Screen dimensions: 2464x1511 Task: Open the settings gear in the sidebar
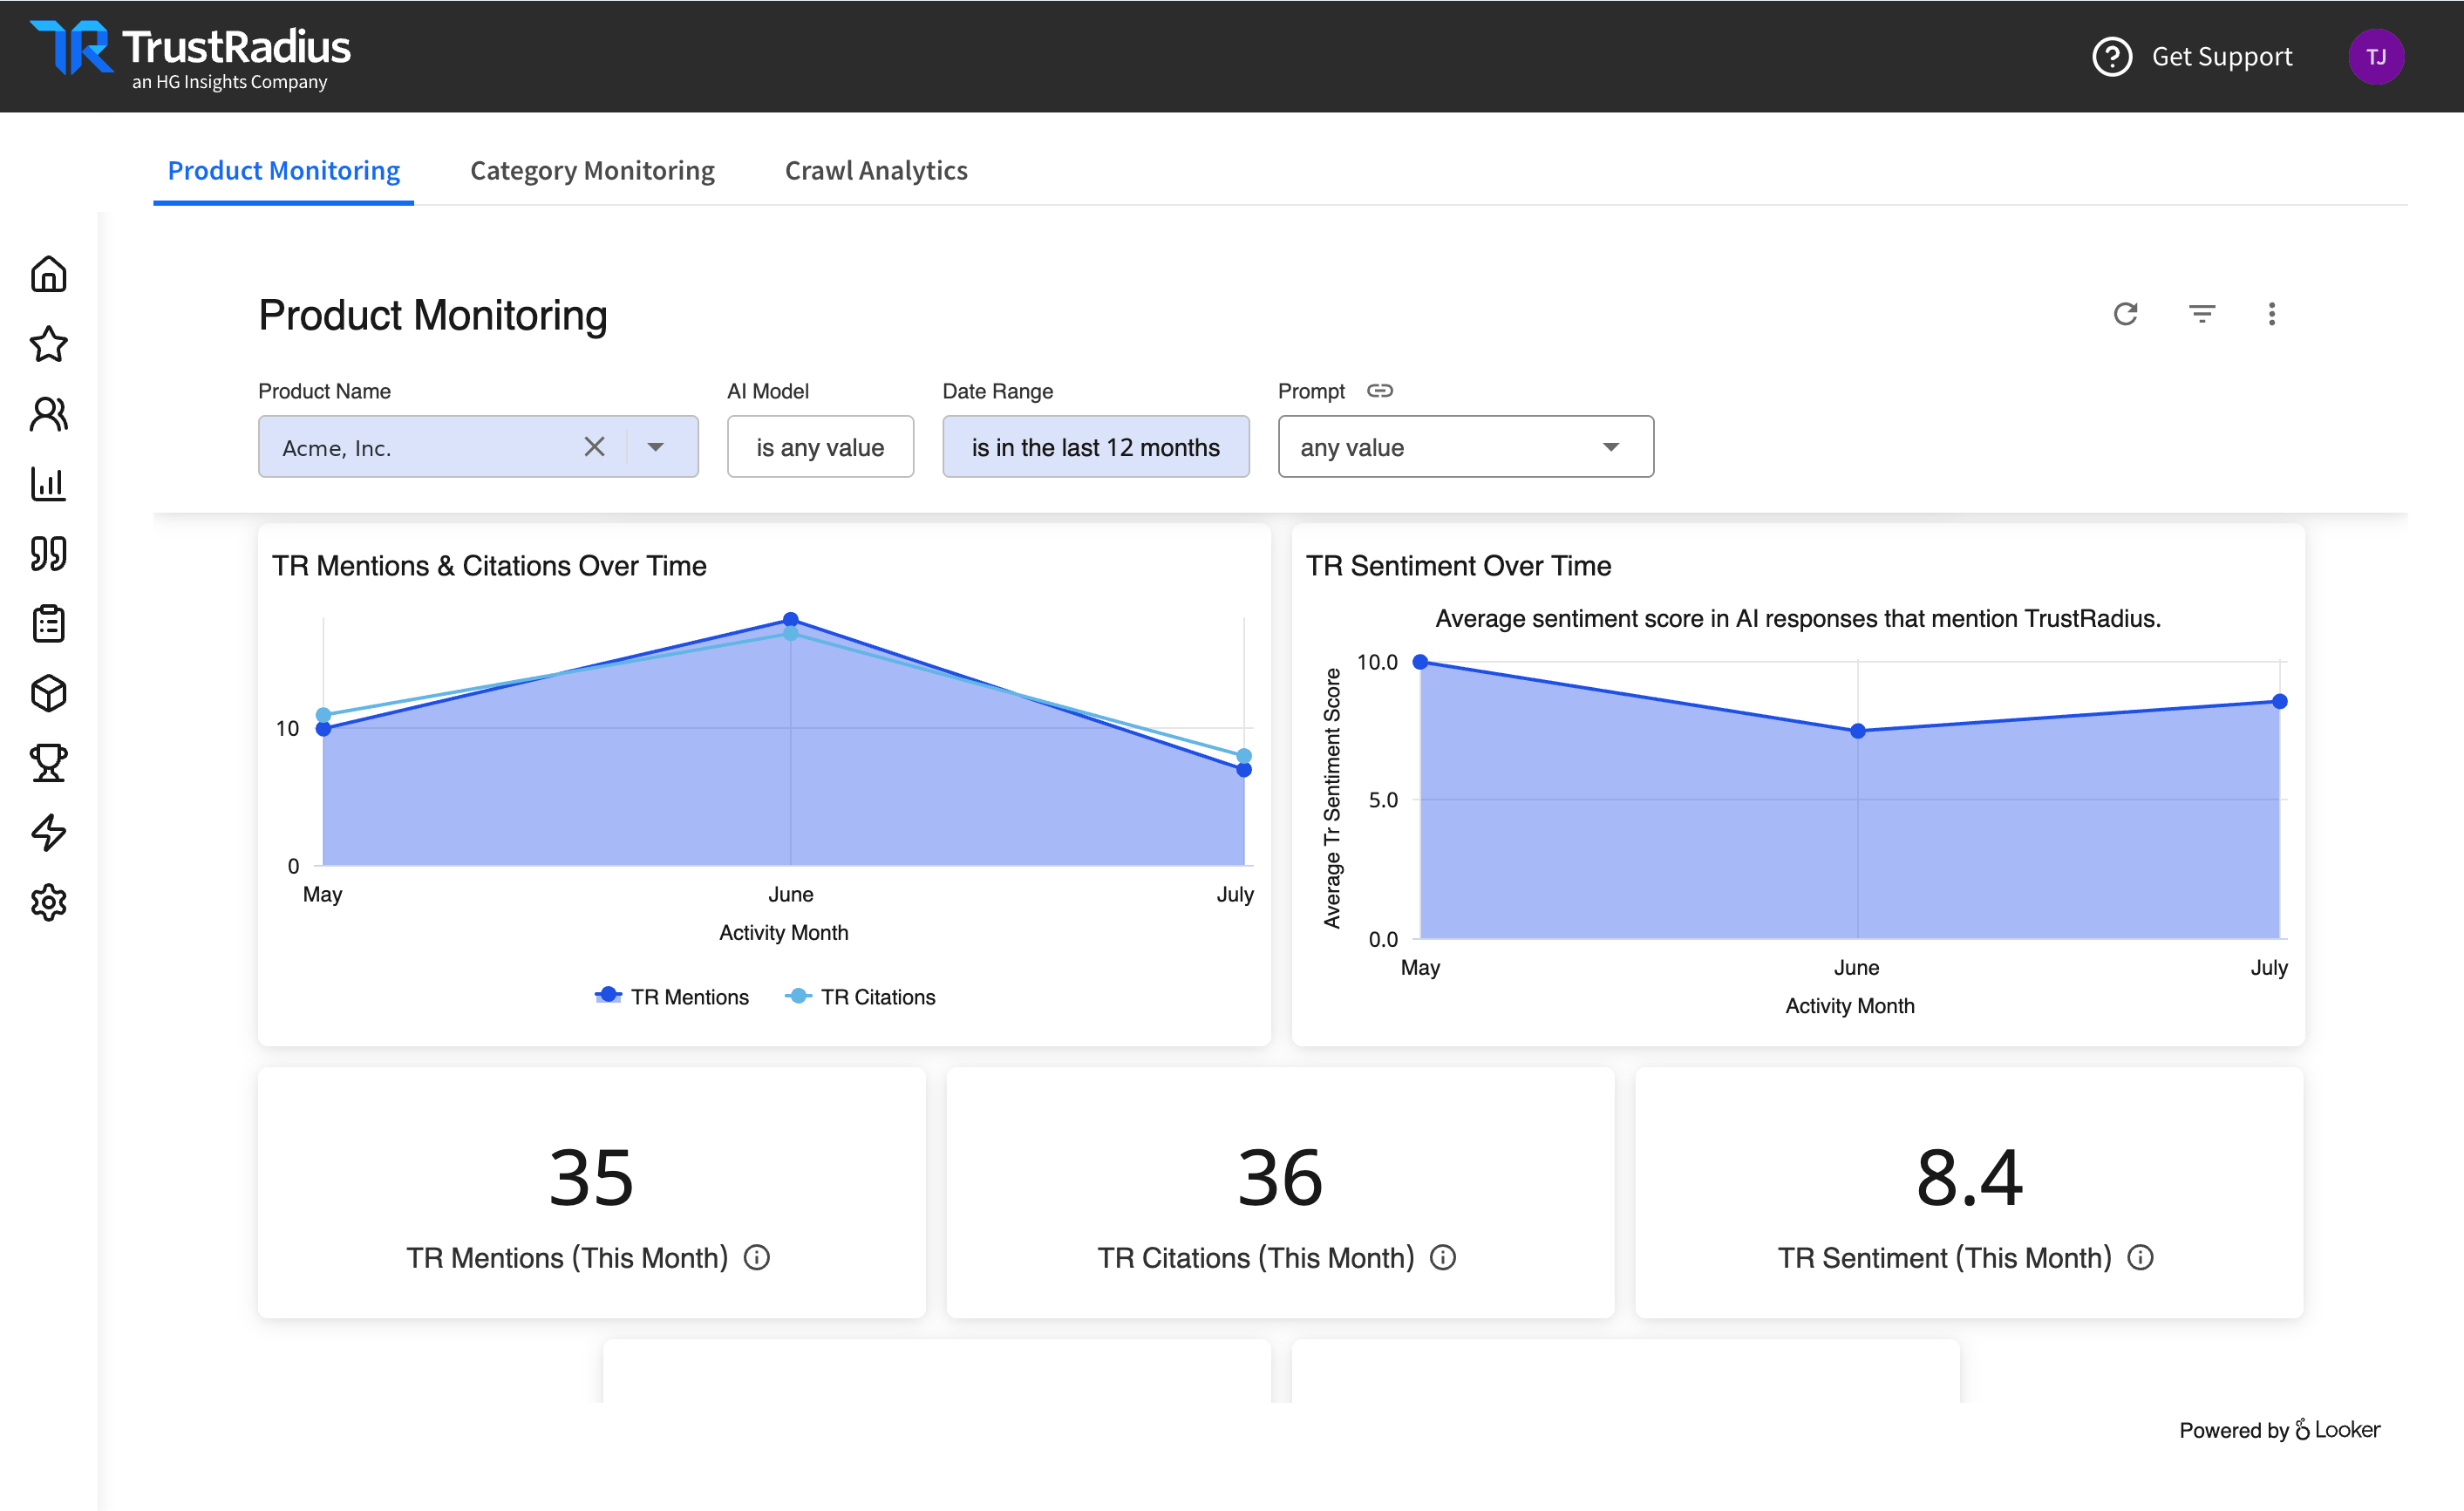48,902
